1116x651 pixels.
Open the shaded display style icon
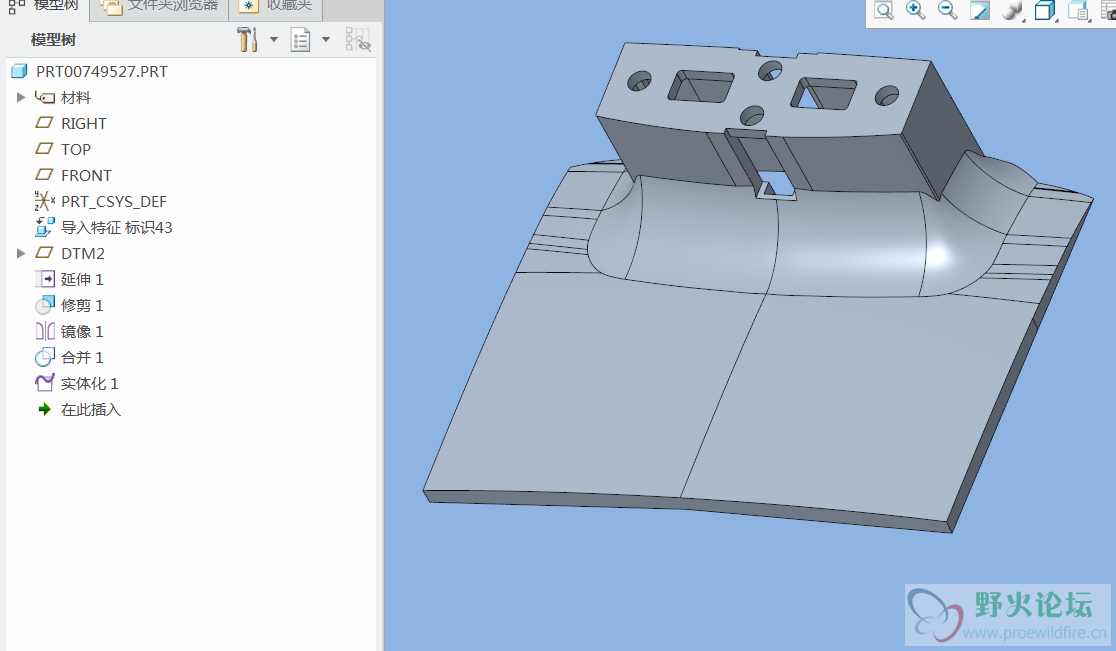point(1011,10)
